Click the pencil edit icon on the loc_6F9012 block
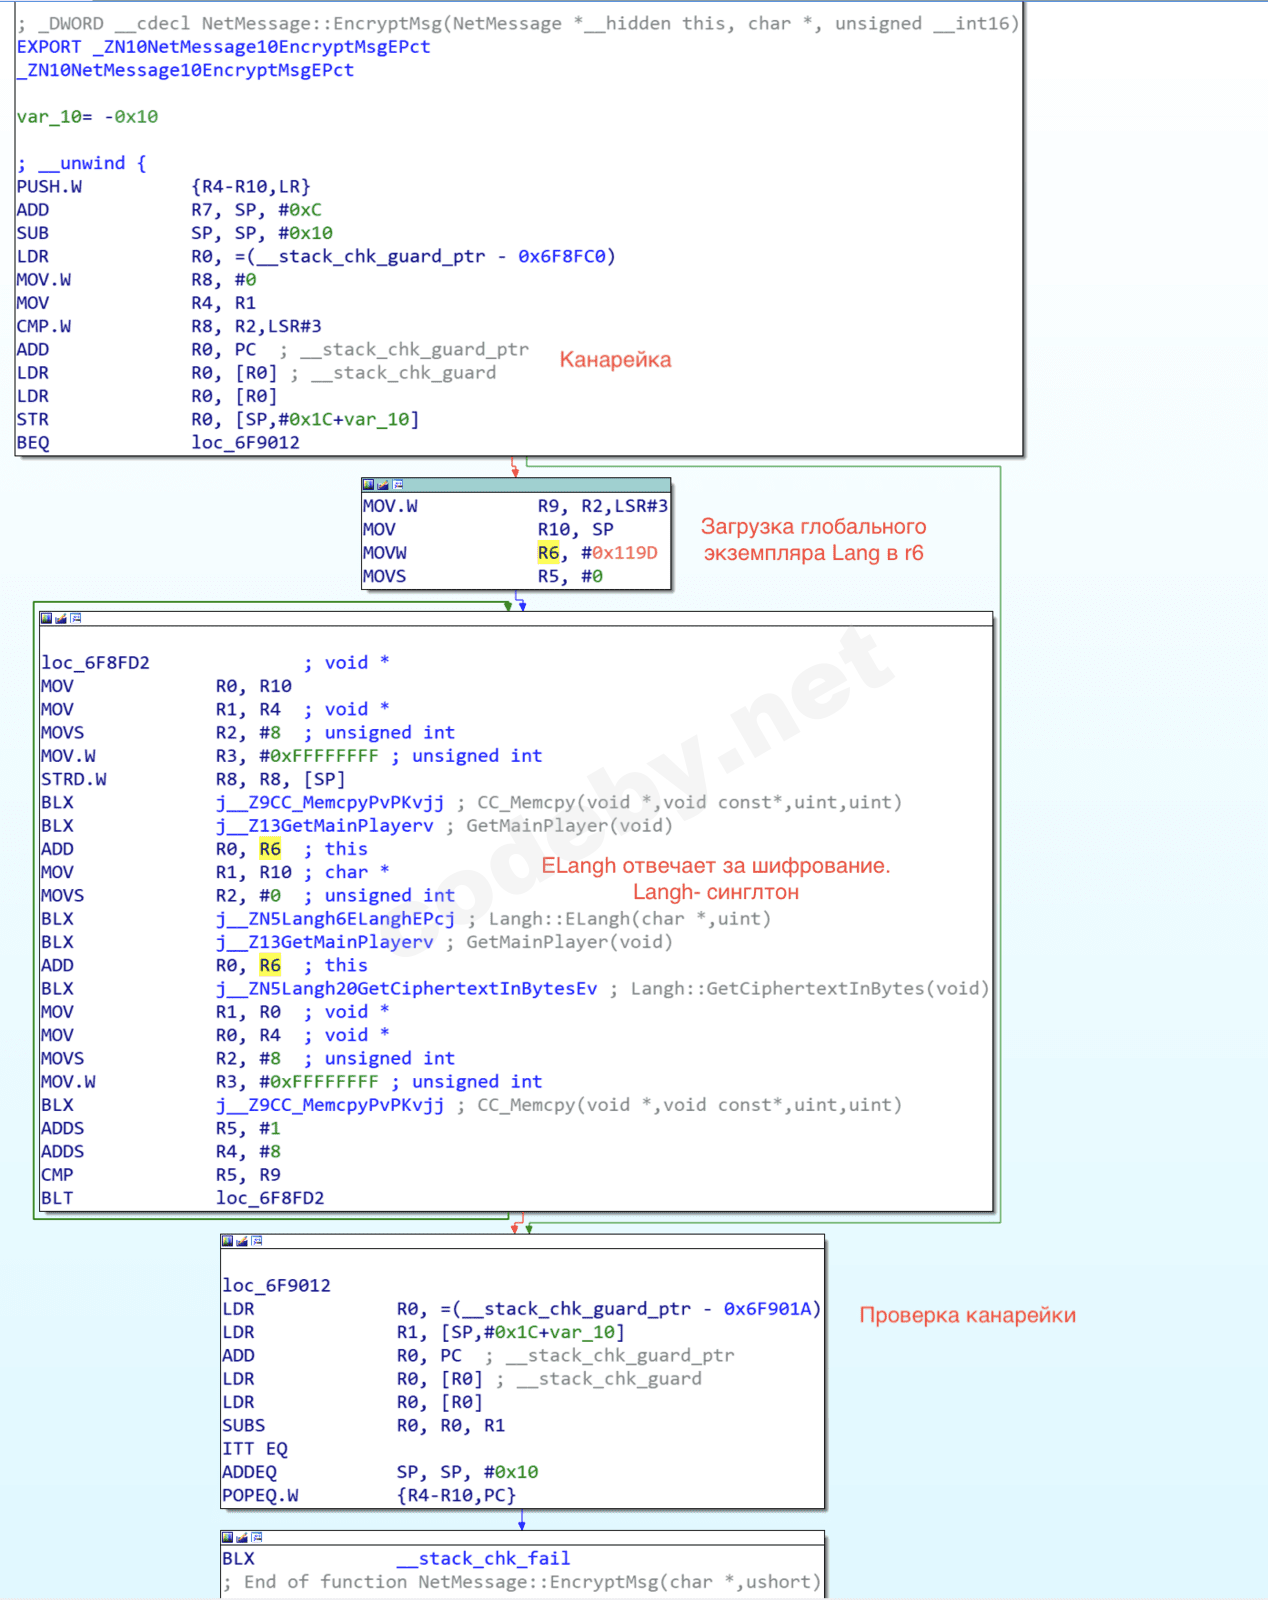Screen dimensions: 1268x1600 tap(242, 1241)
